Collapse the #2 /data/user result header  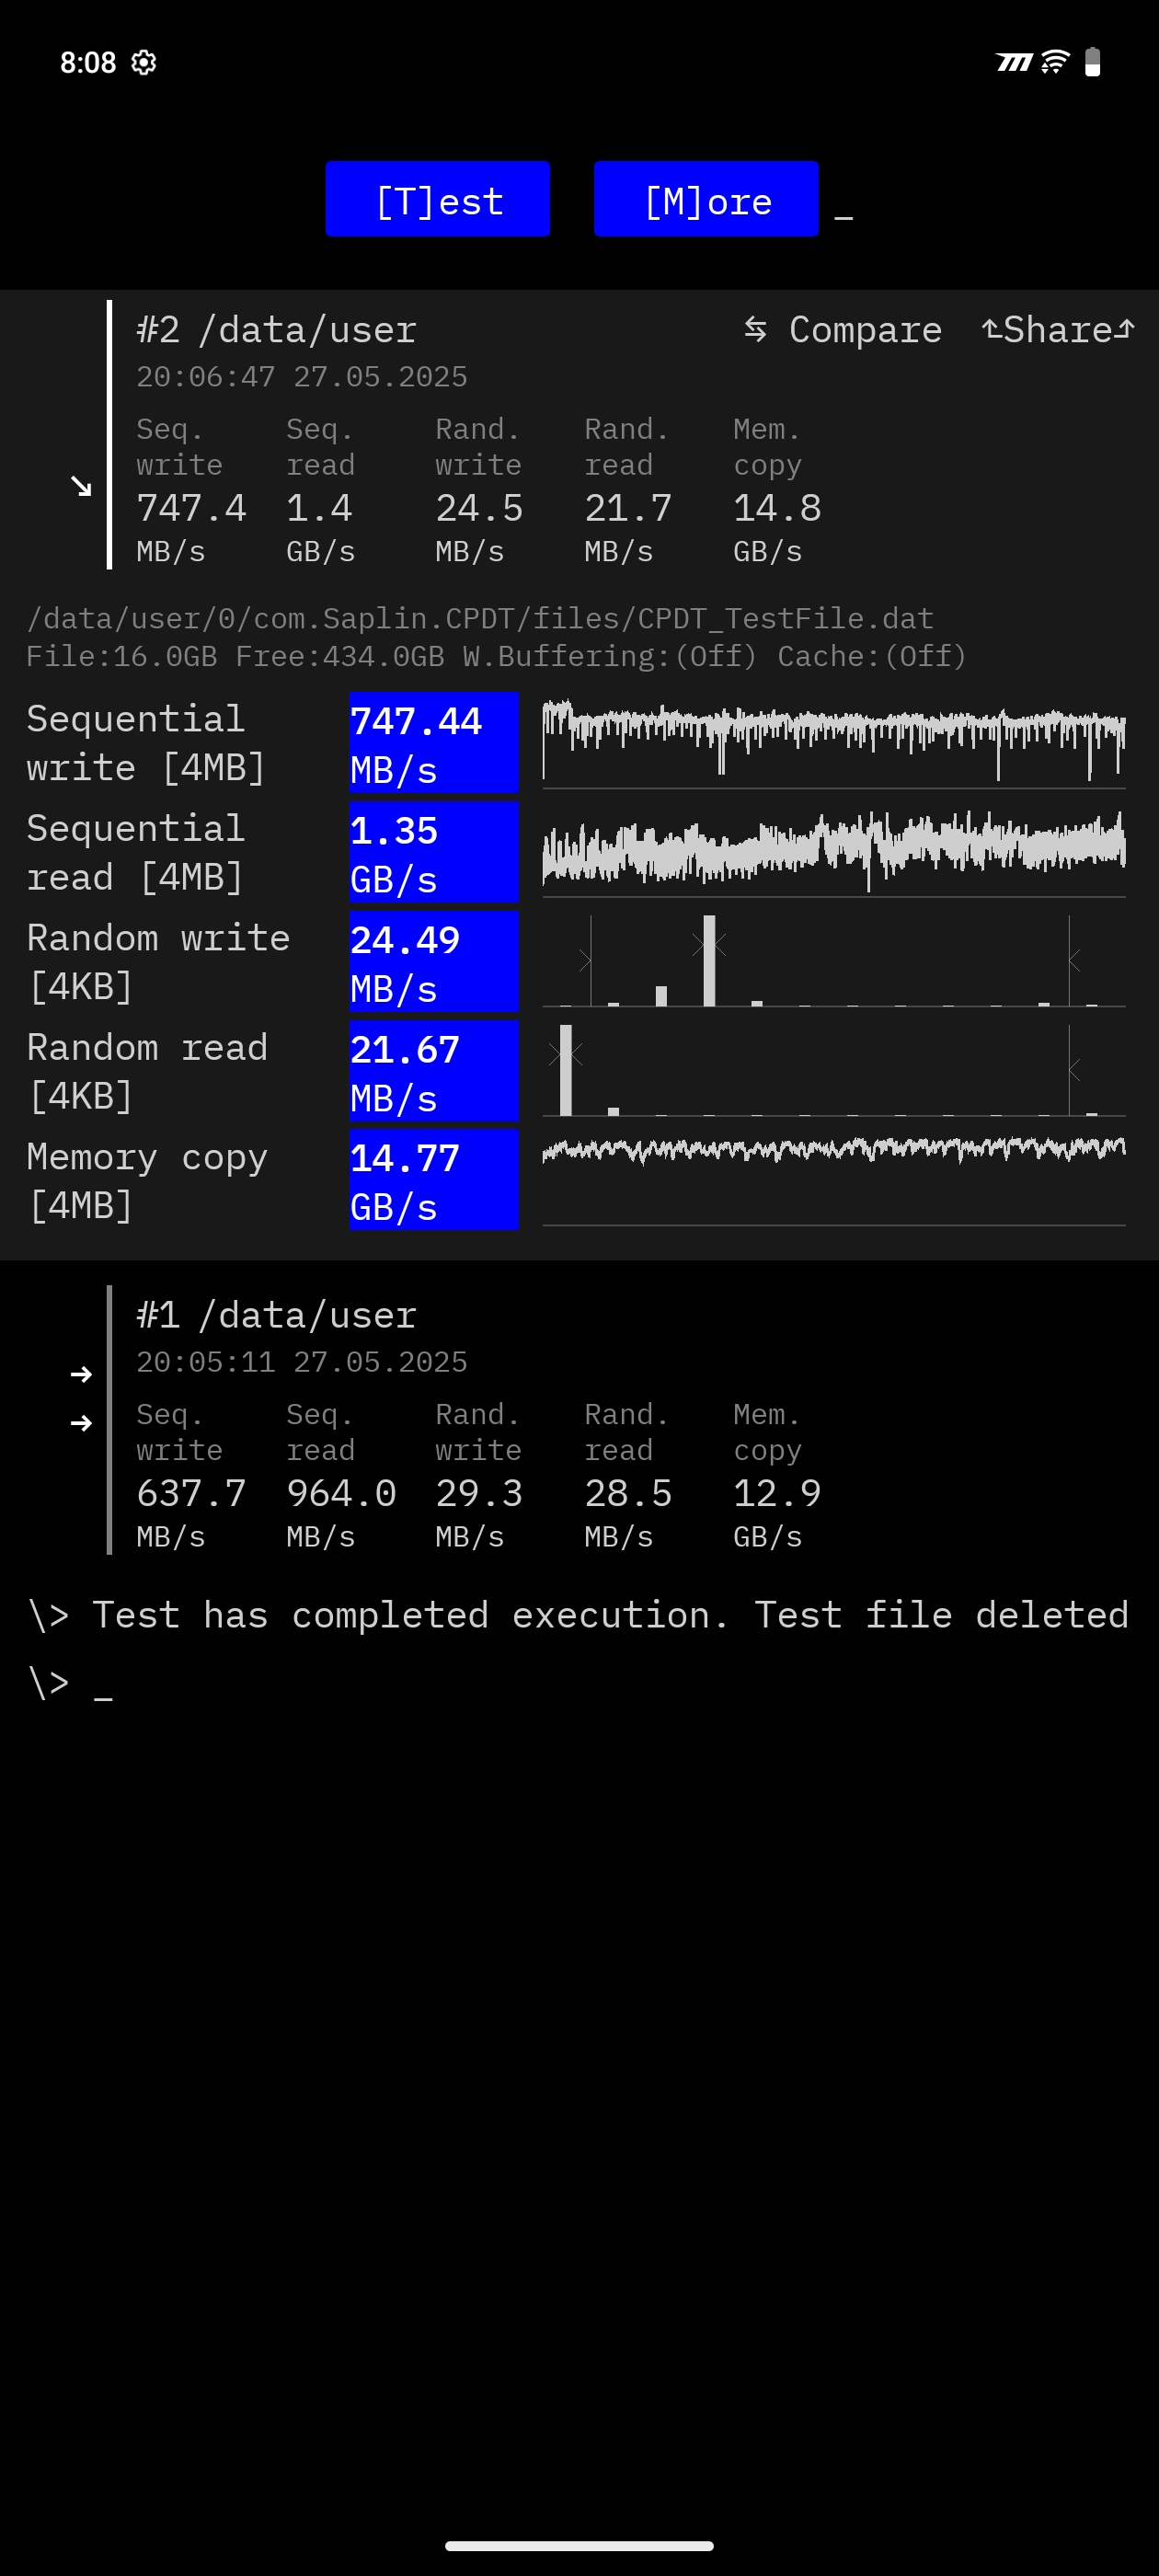point(277,330)
